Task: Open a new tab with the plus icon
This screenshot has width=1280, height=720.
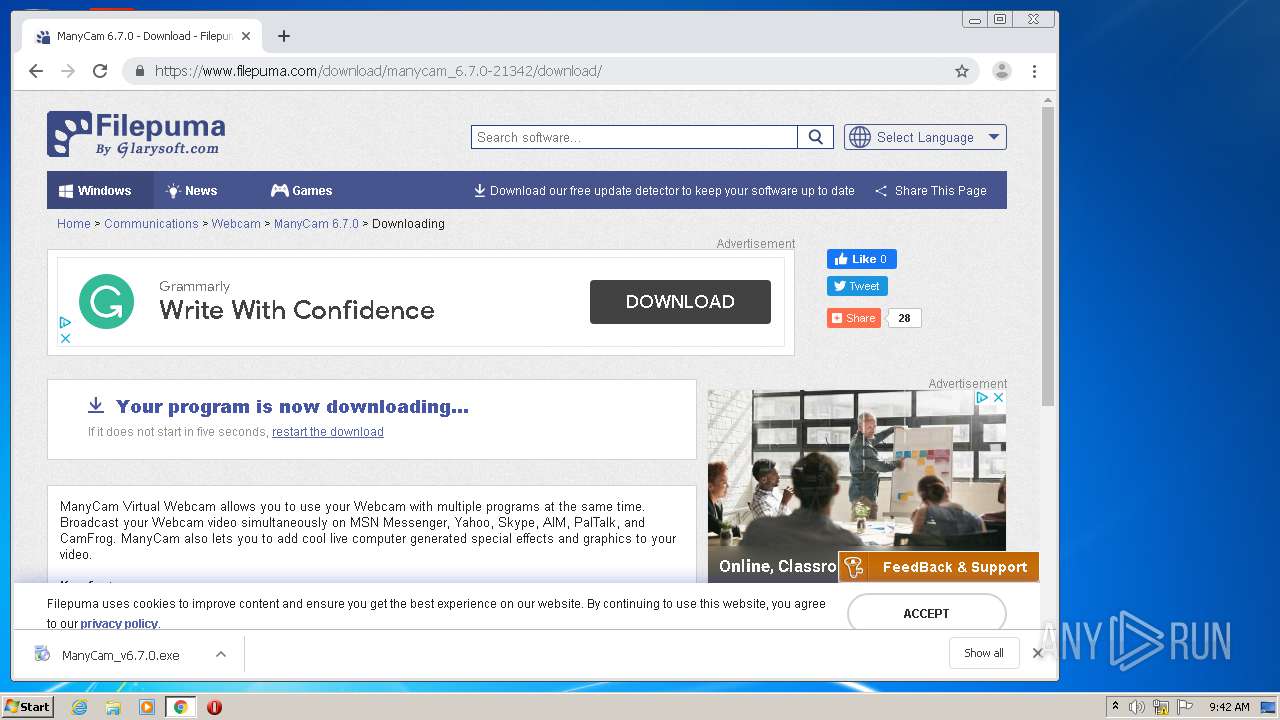Action: tap(284, 36)
